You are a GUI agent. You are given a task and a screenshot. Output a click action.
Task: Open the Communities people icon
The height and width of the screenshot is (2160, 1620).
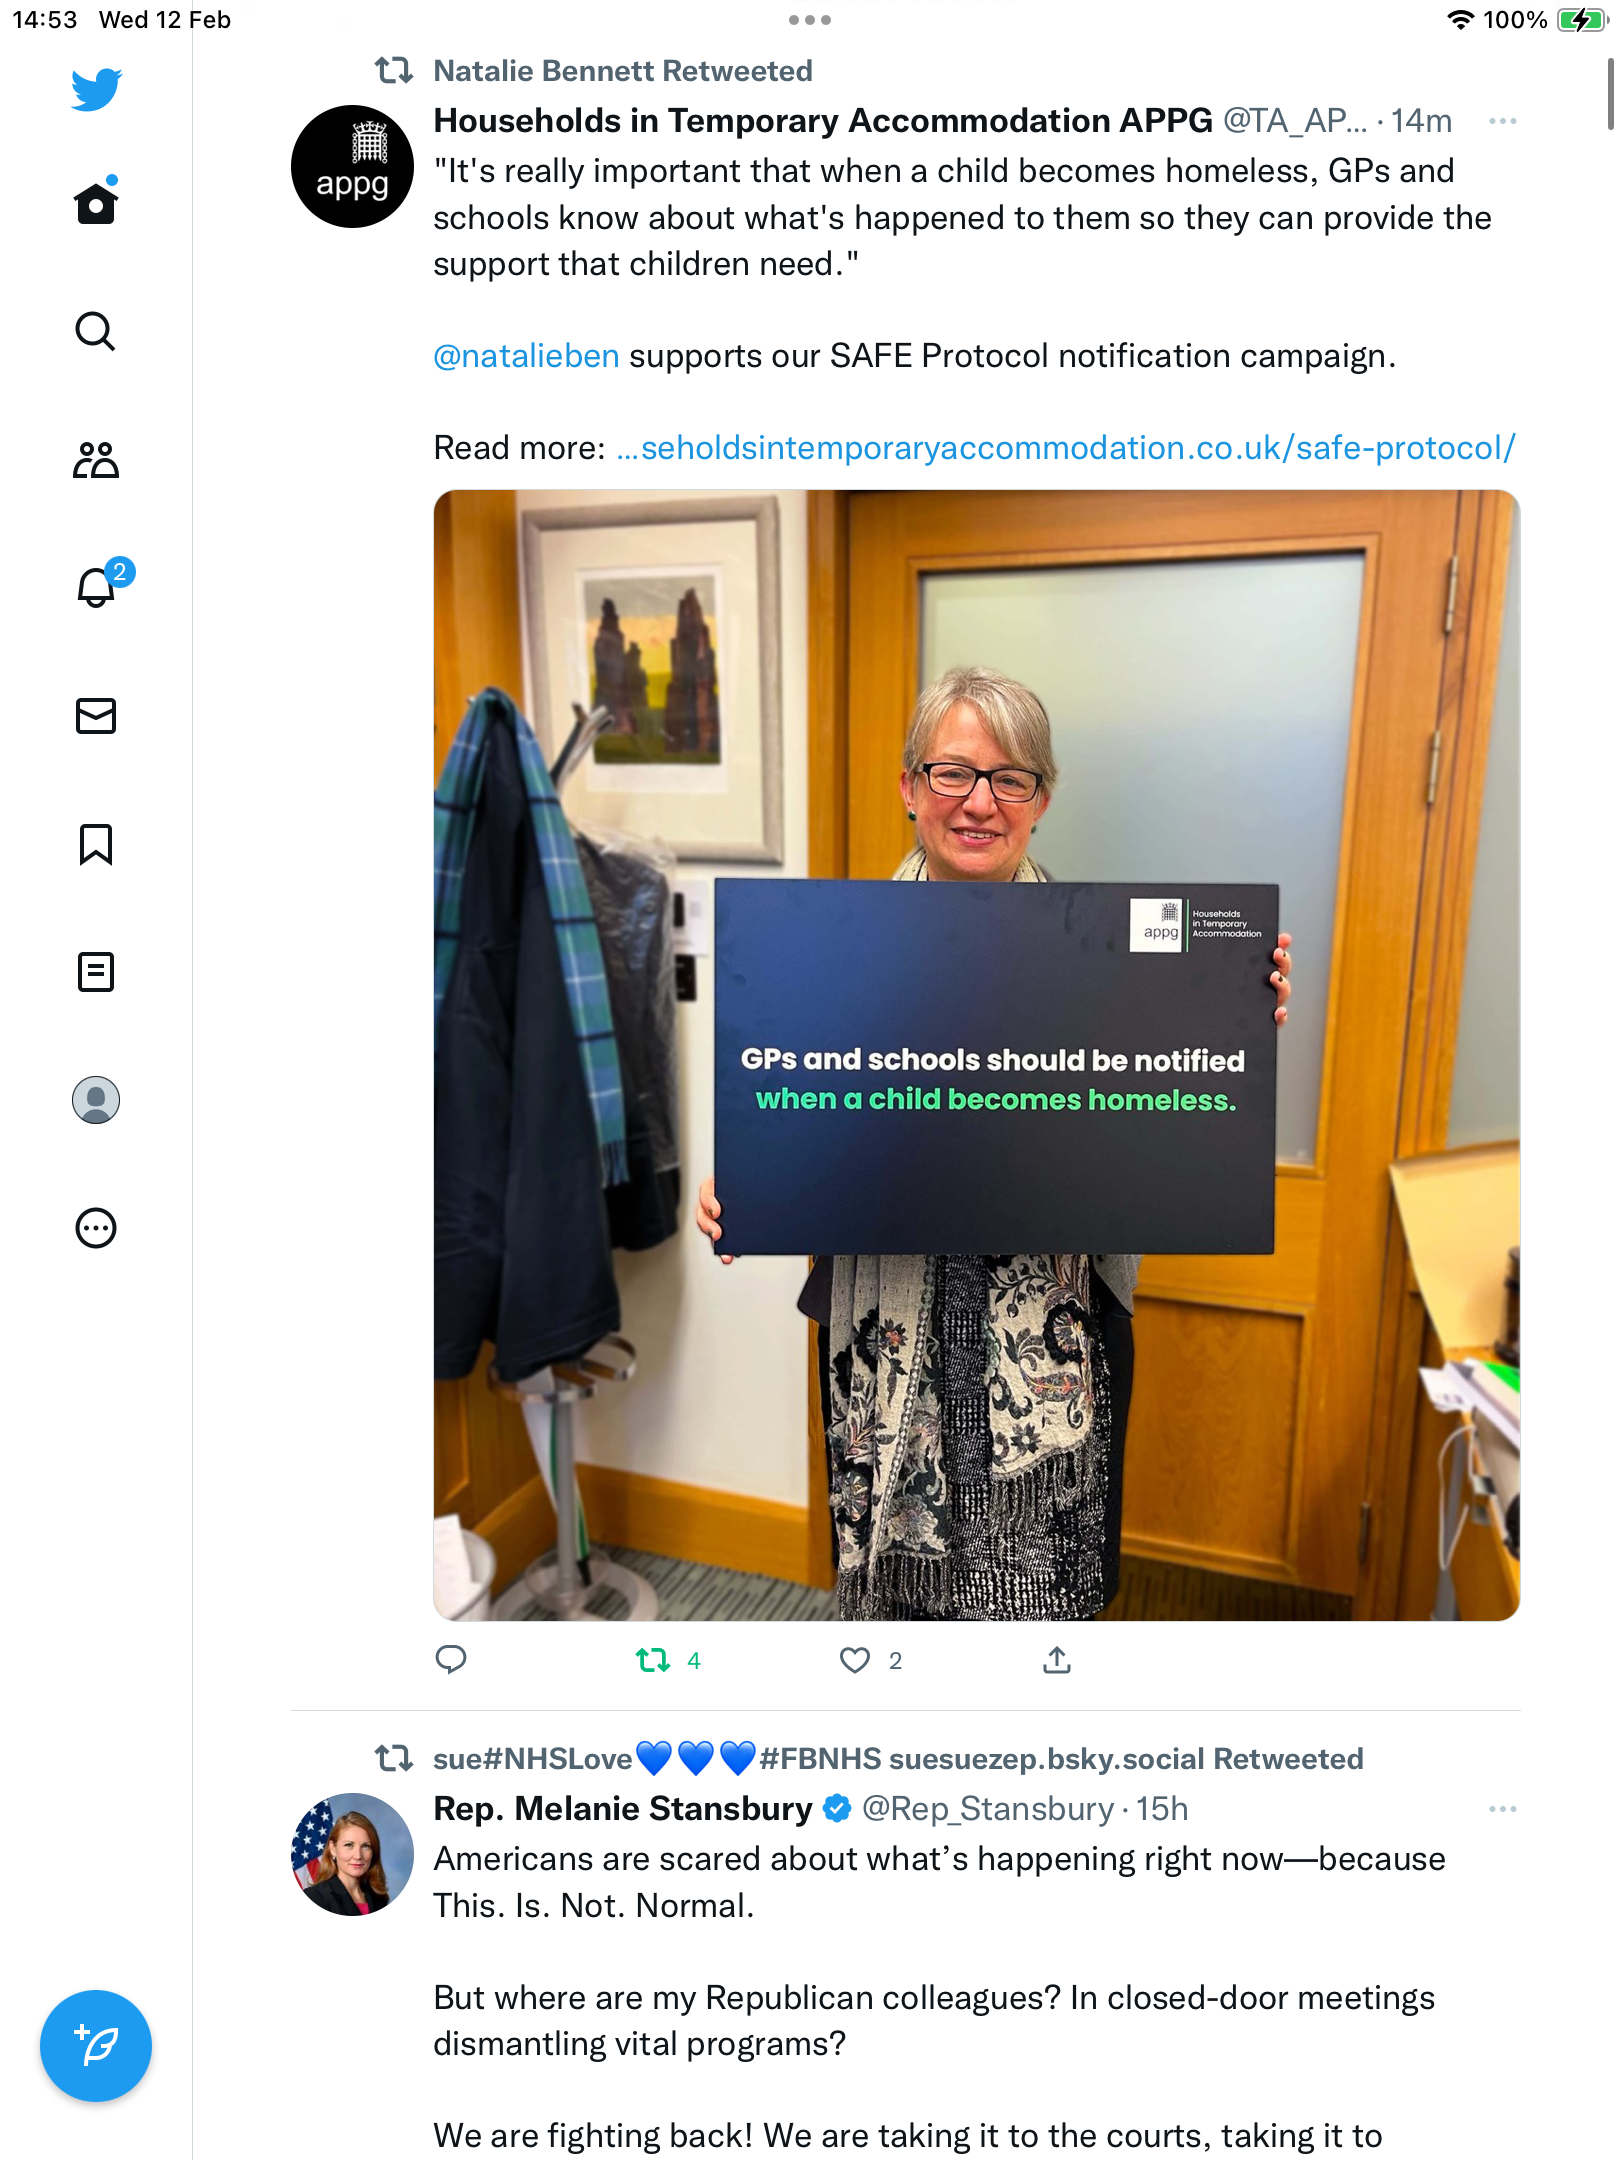tap(96, 460)
